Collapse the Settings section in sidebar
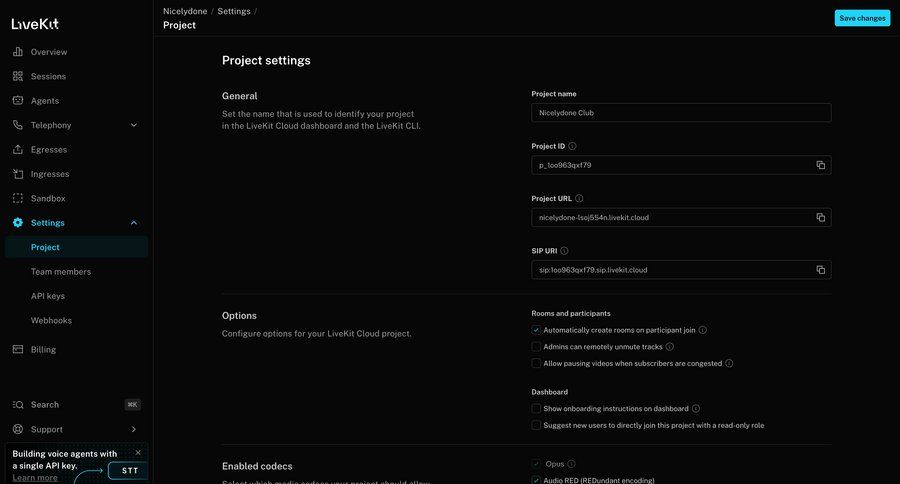 coord(134,223)
